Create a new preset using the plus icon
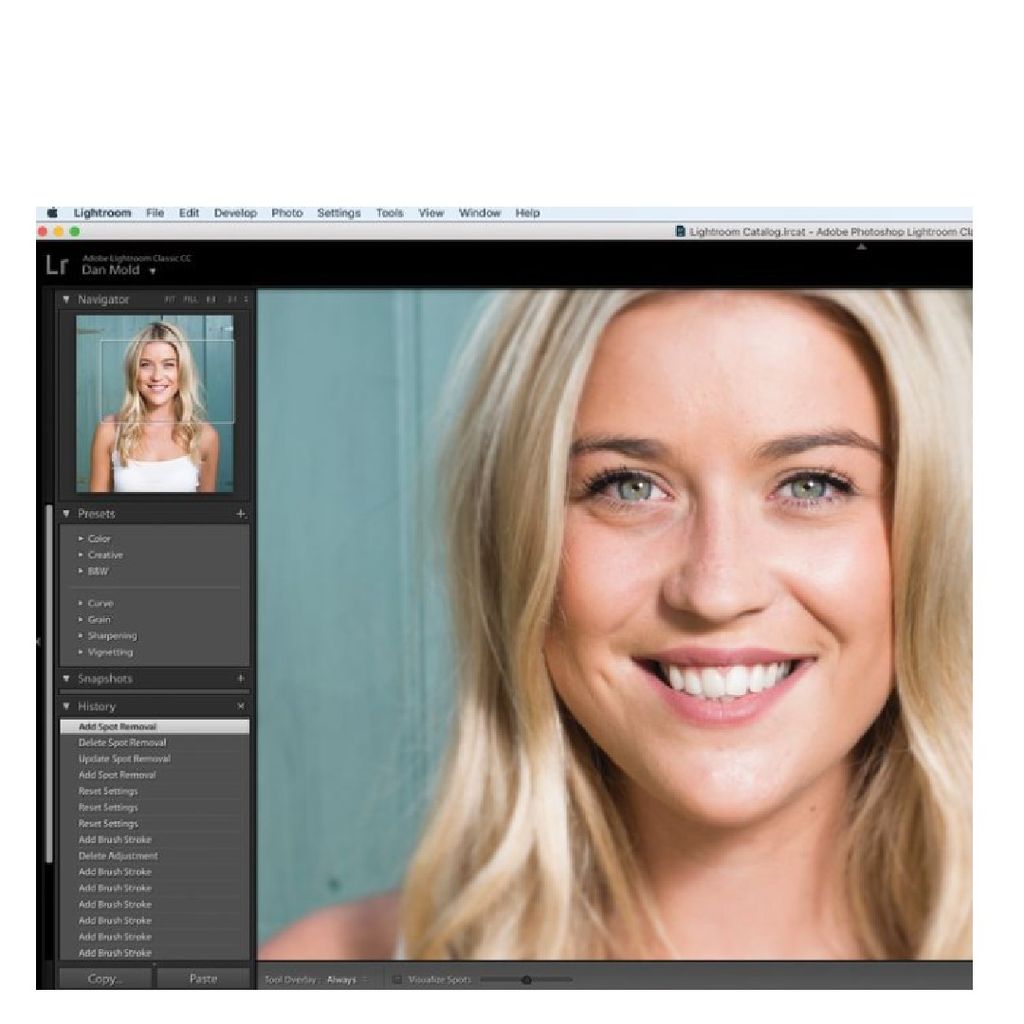The width and height of the screenshot is (1024, 1024). click(240, 513)
